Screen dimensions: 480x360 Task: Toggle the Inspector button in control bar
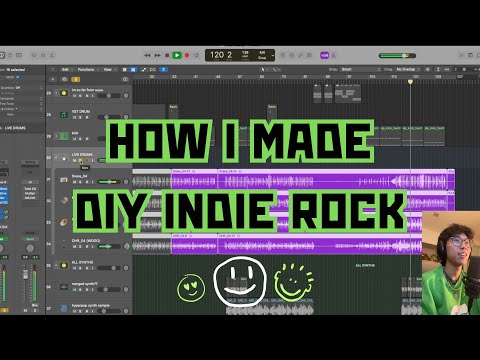(1, 55)
